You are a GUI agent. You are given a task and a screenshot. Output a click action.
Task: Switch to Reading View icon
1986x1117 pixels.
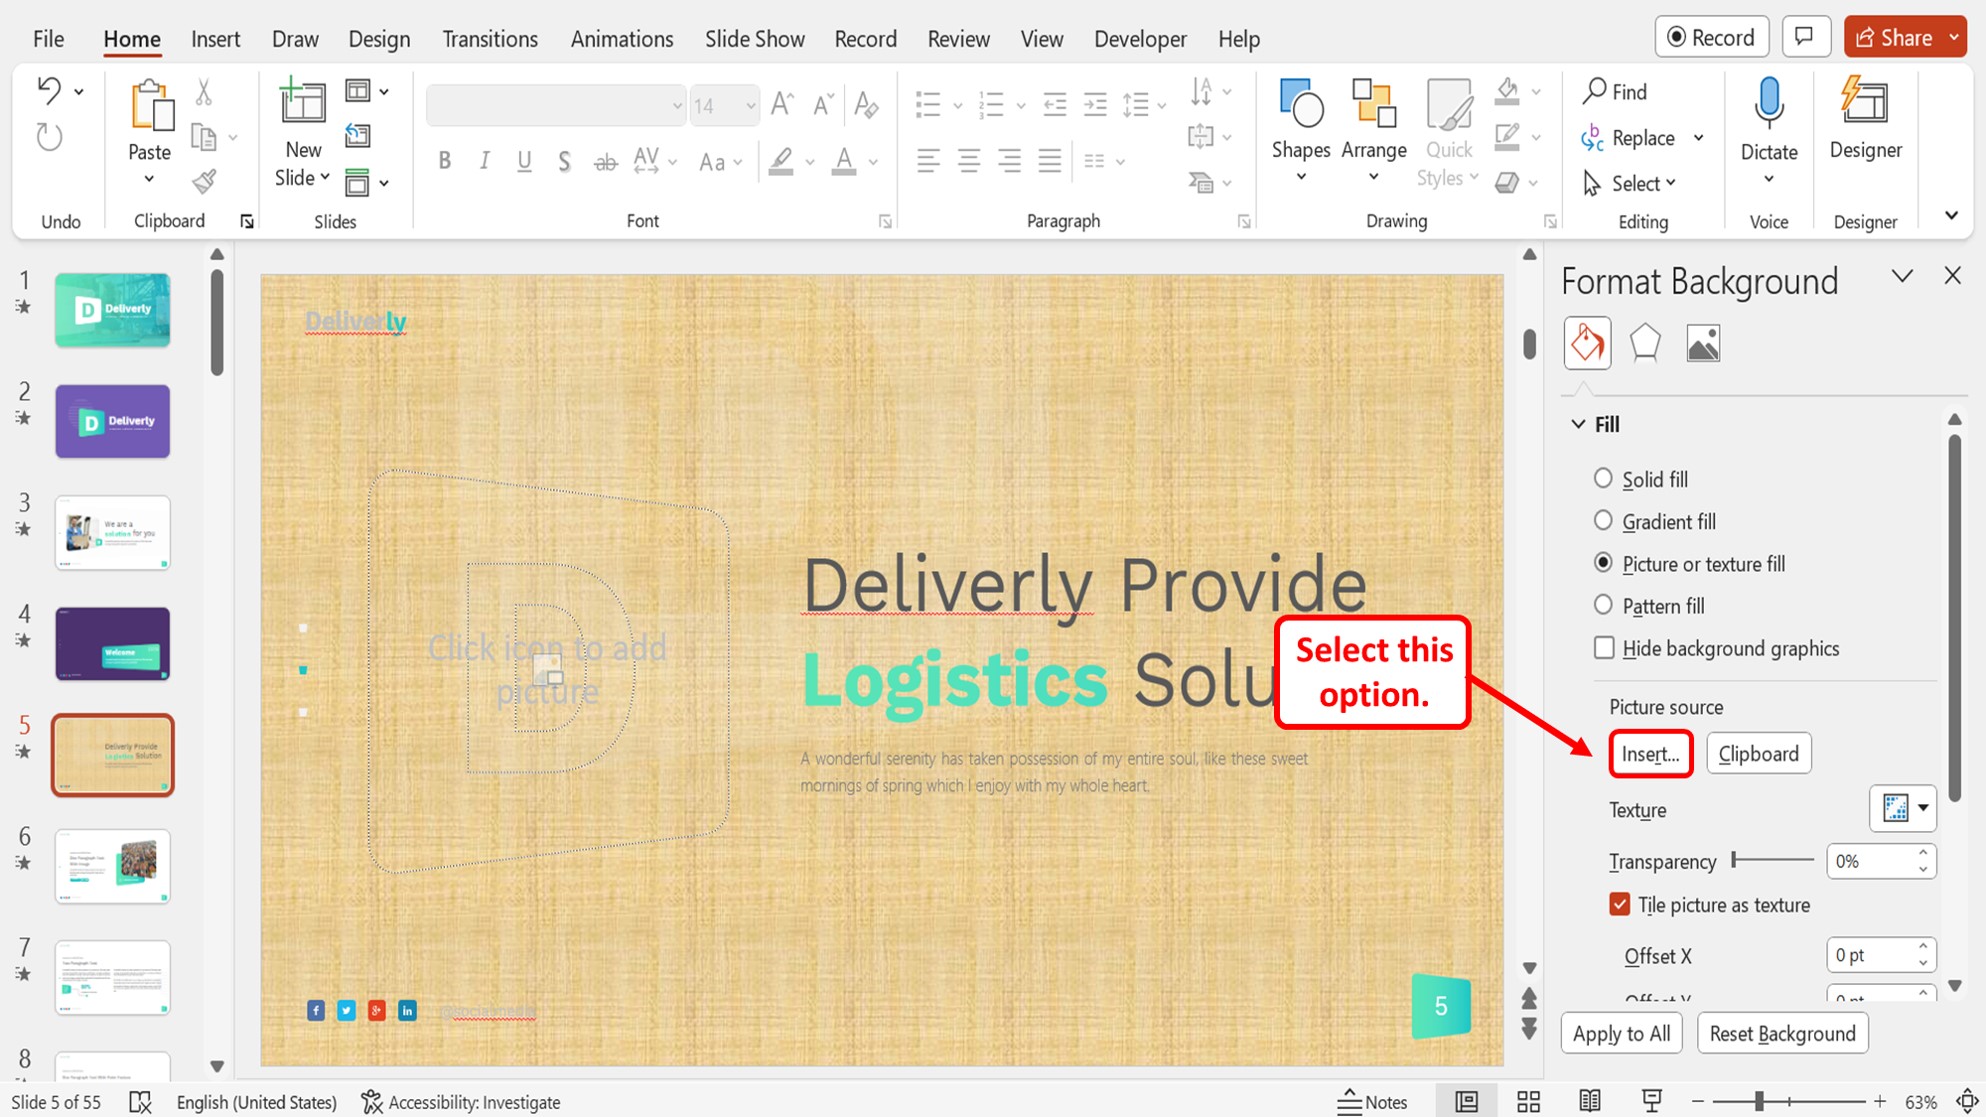(1590, 1102)
